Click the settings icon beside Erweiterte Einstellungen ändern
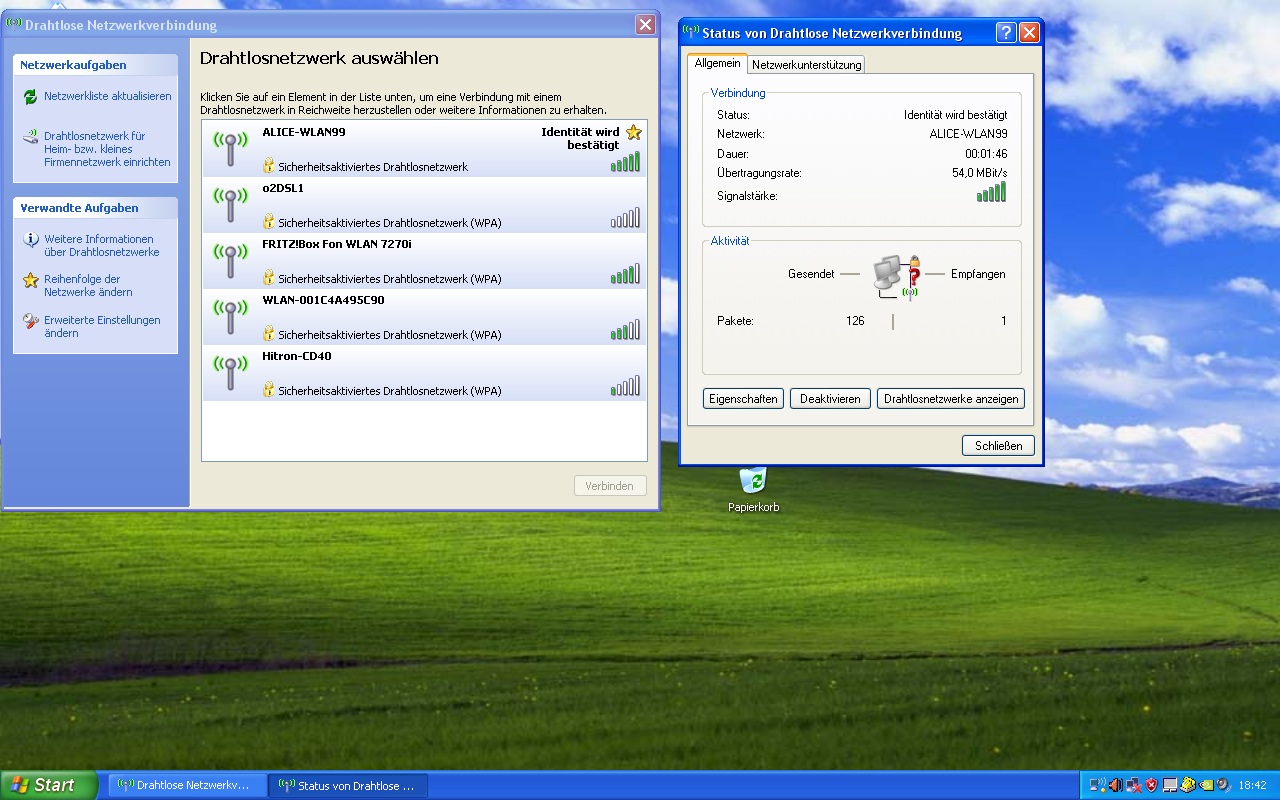Image resolution: width=1280 pixels, height=800 pixels. click(30, 321)
